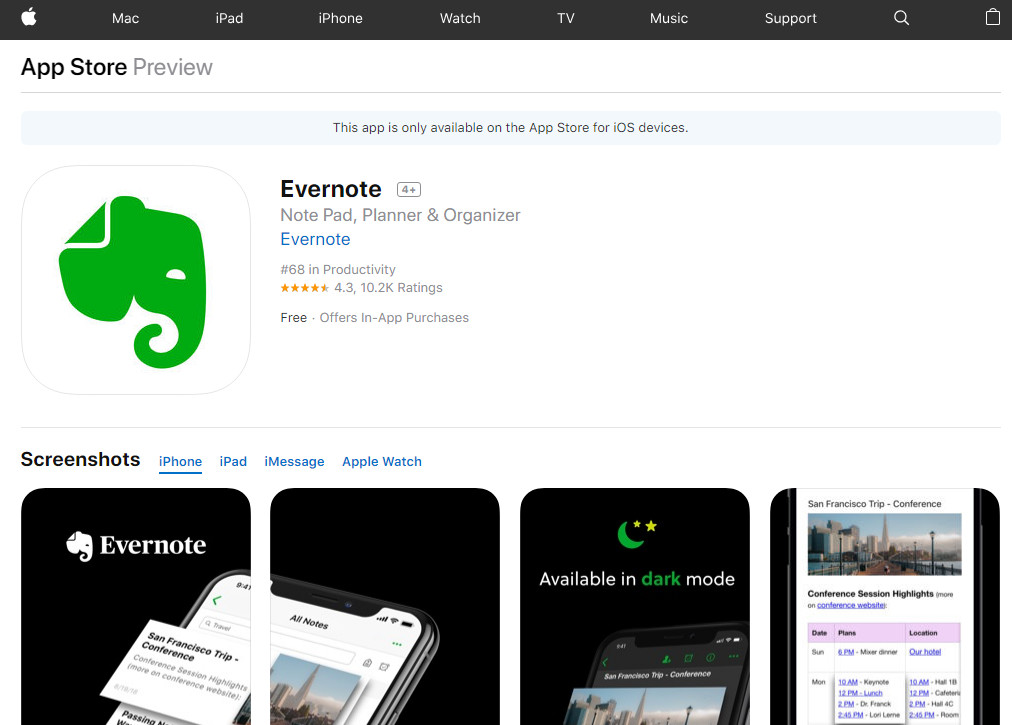Open the Support menu item
The height and width of the screenshot is (725, 1012).
pyautogui.click(x=791, y=19)
